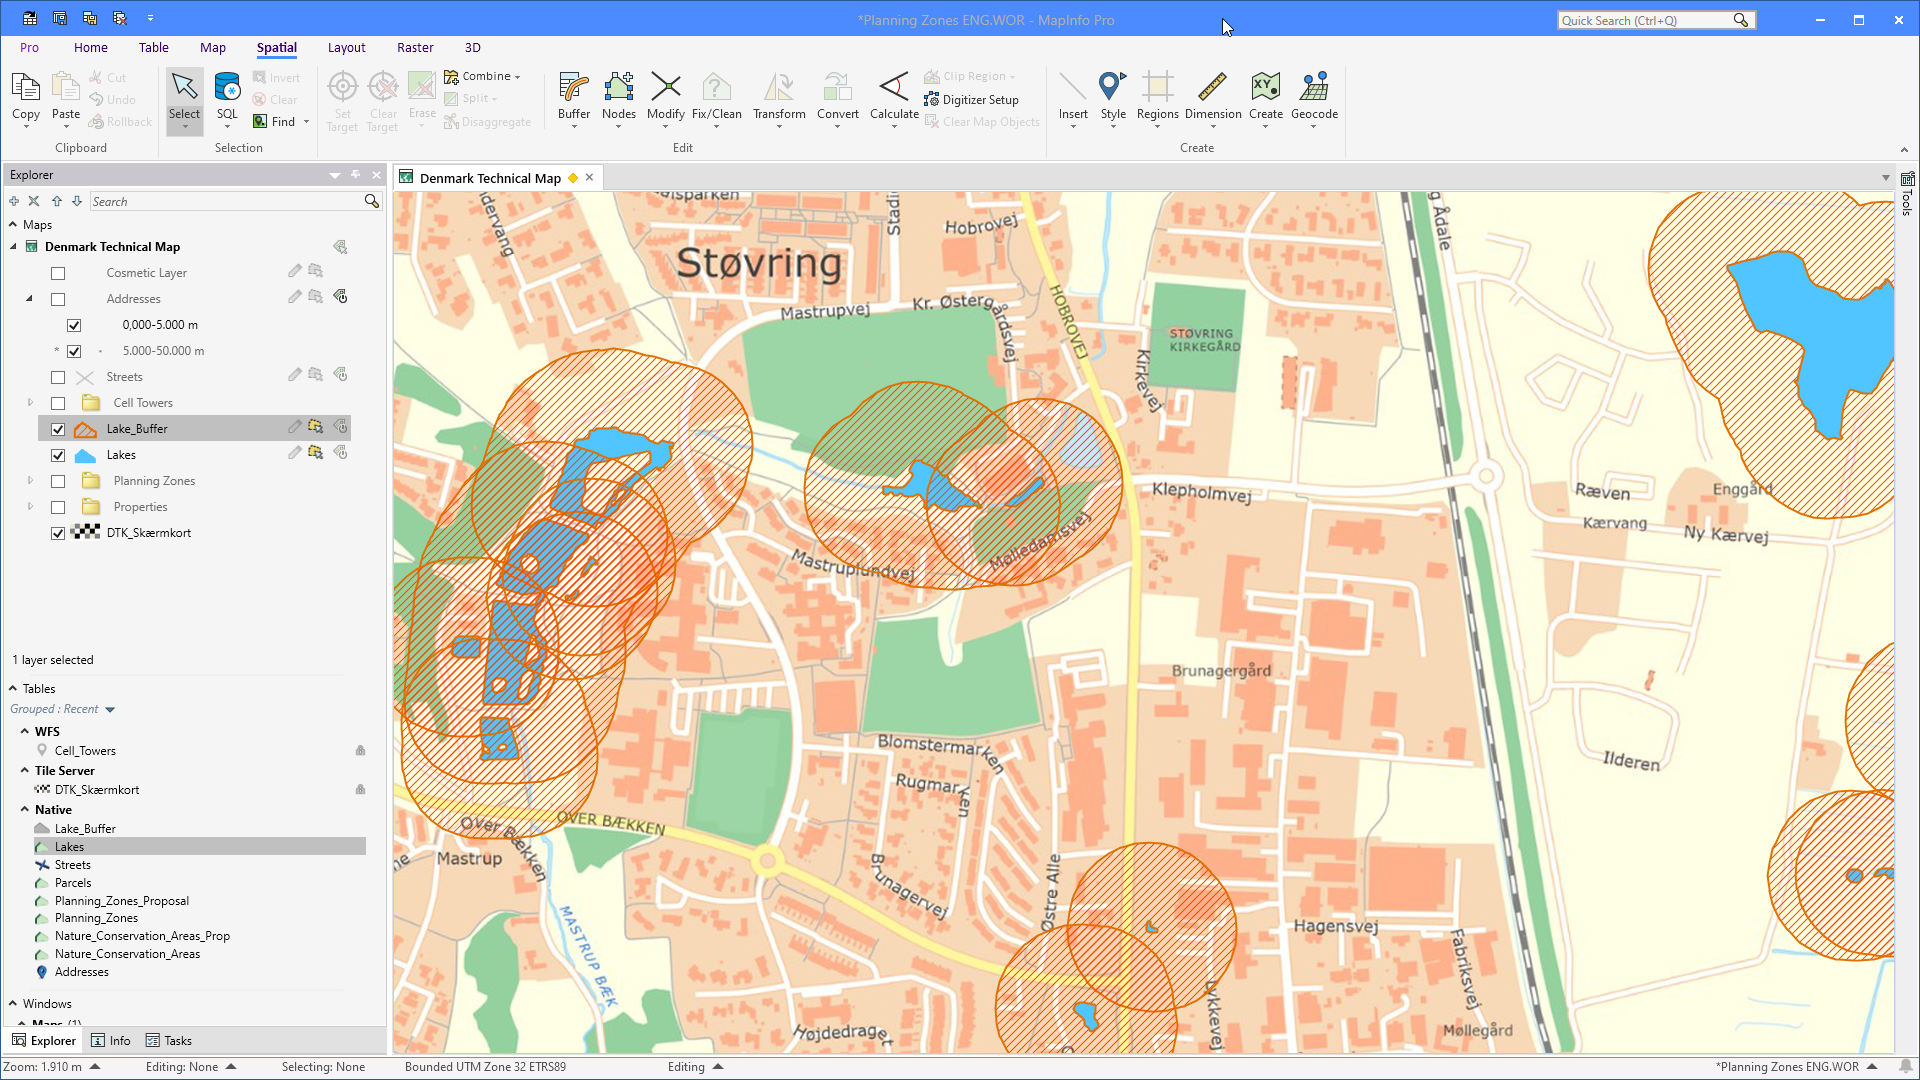Viewport: 1920px width, 1080px height.
Task: Open the Geocode tool
Action: (1314, 97)
